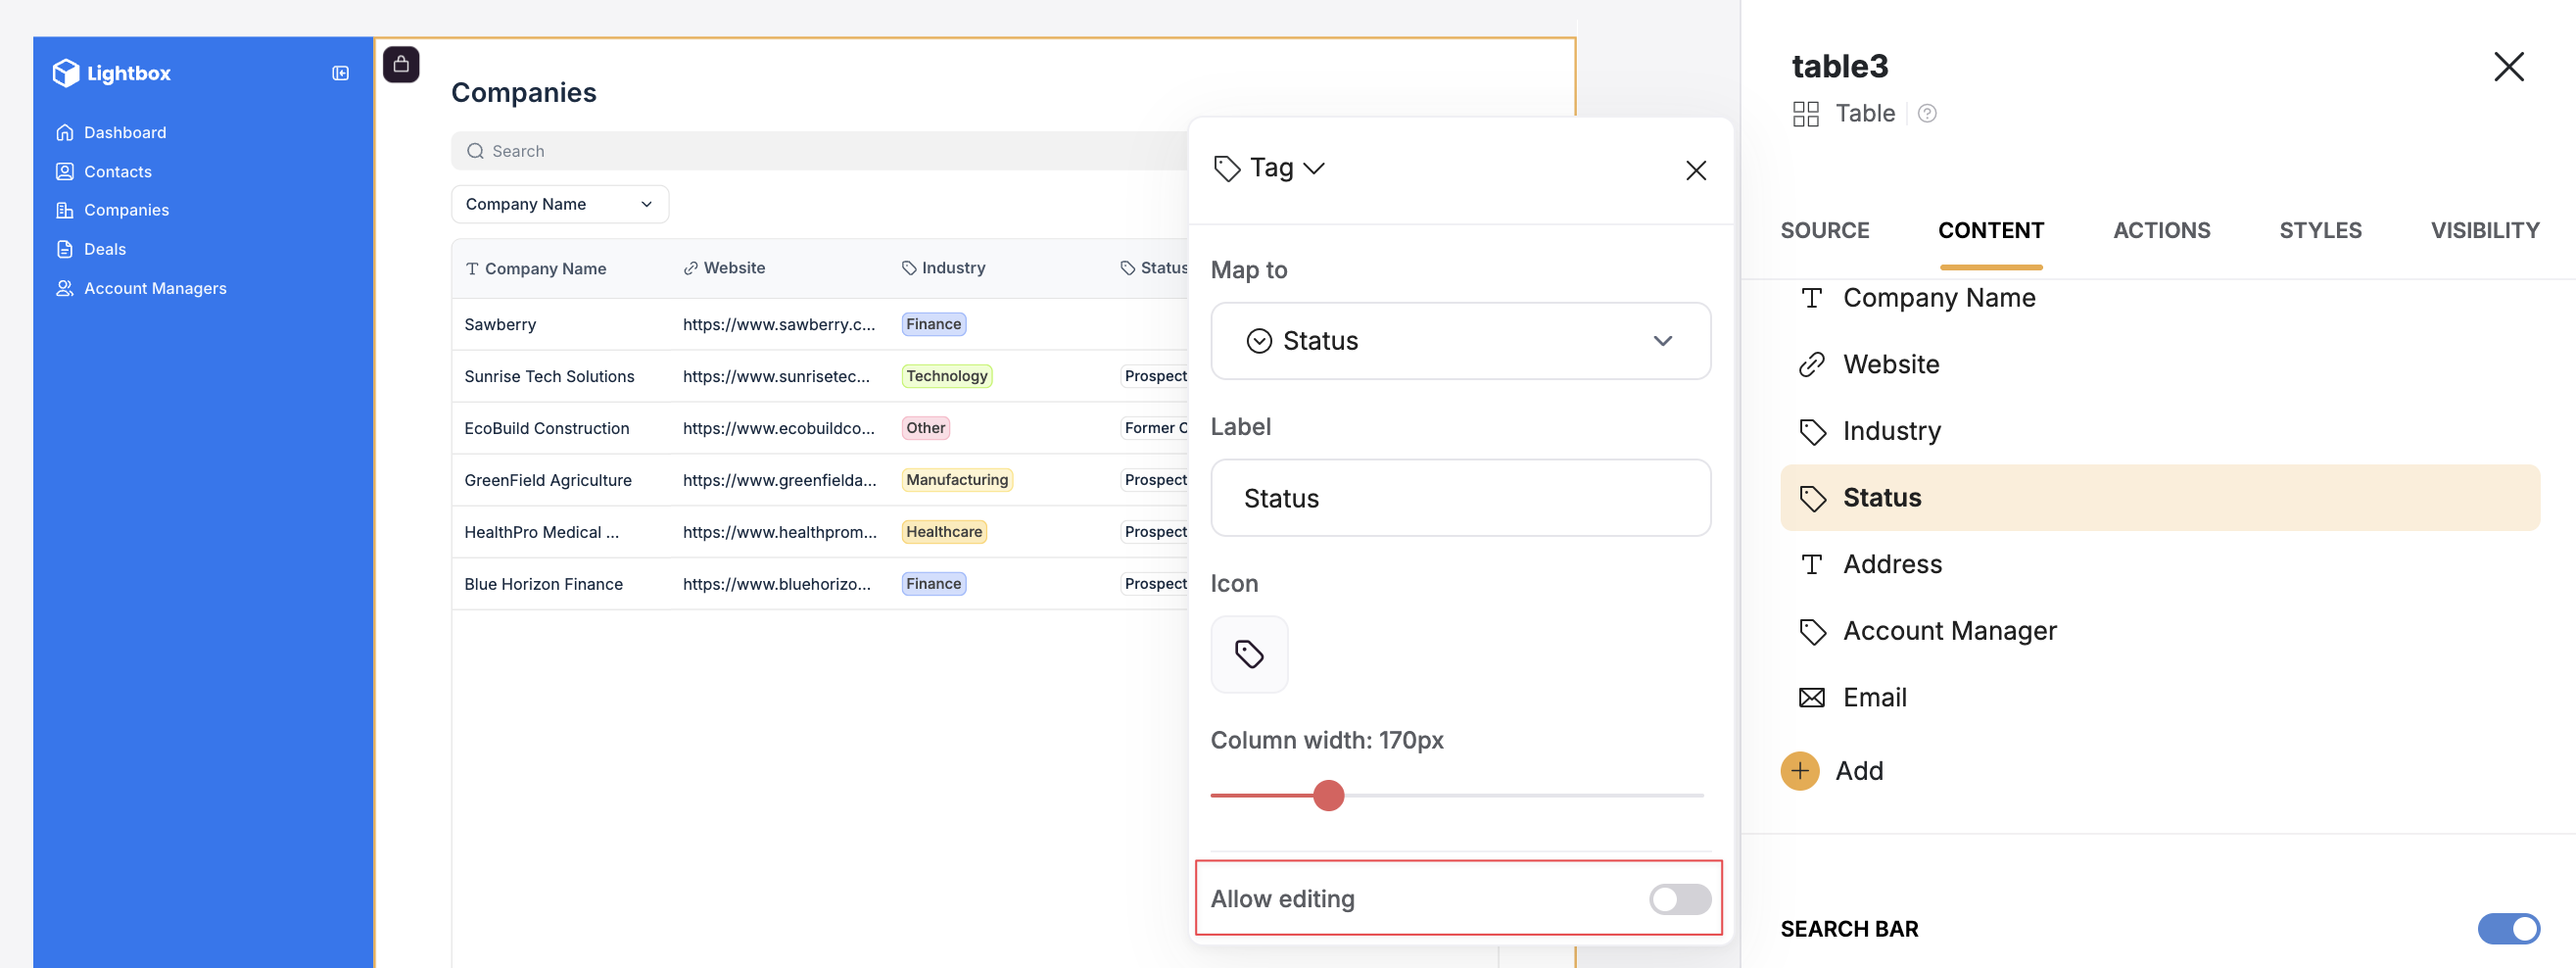Click the Blue Horizon Finance cell
The height and width of the screenshot is (968, 2576).
click(543, 584)
